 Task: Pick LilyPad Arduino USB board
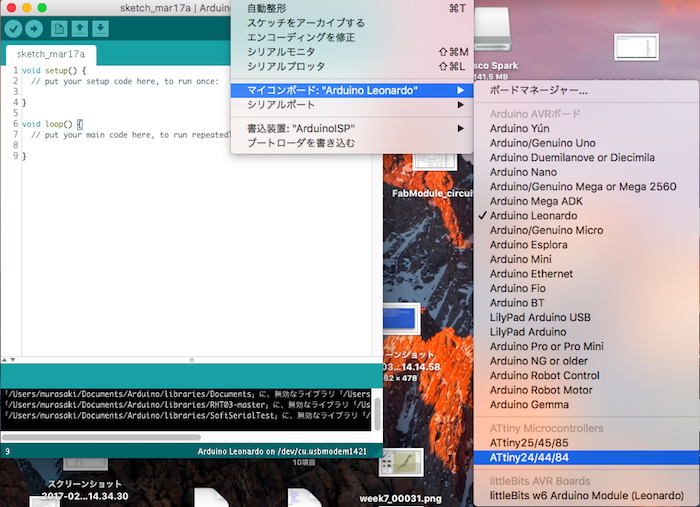586,317
